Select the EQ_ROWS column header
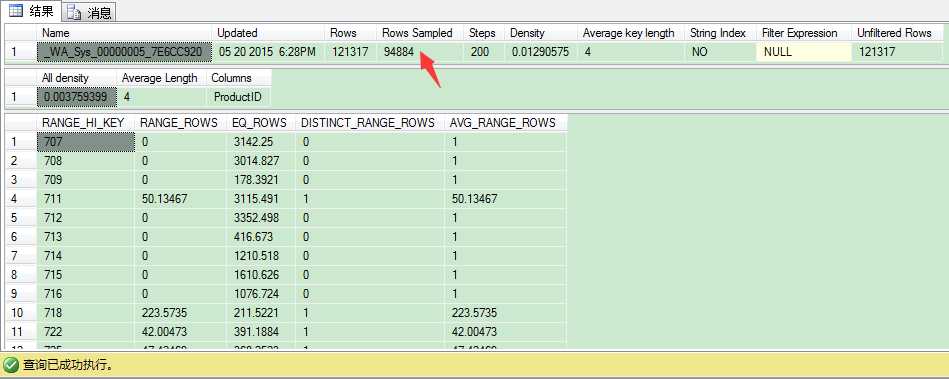 (261, 123)
